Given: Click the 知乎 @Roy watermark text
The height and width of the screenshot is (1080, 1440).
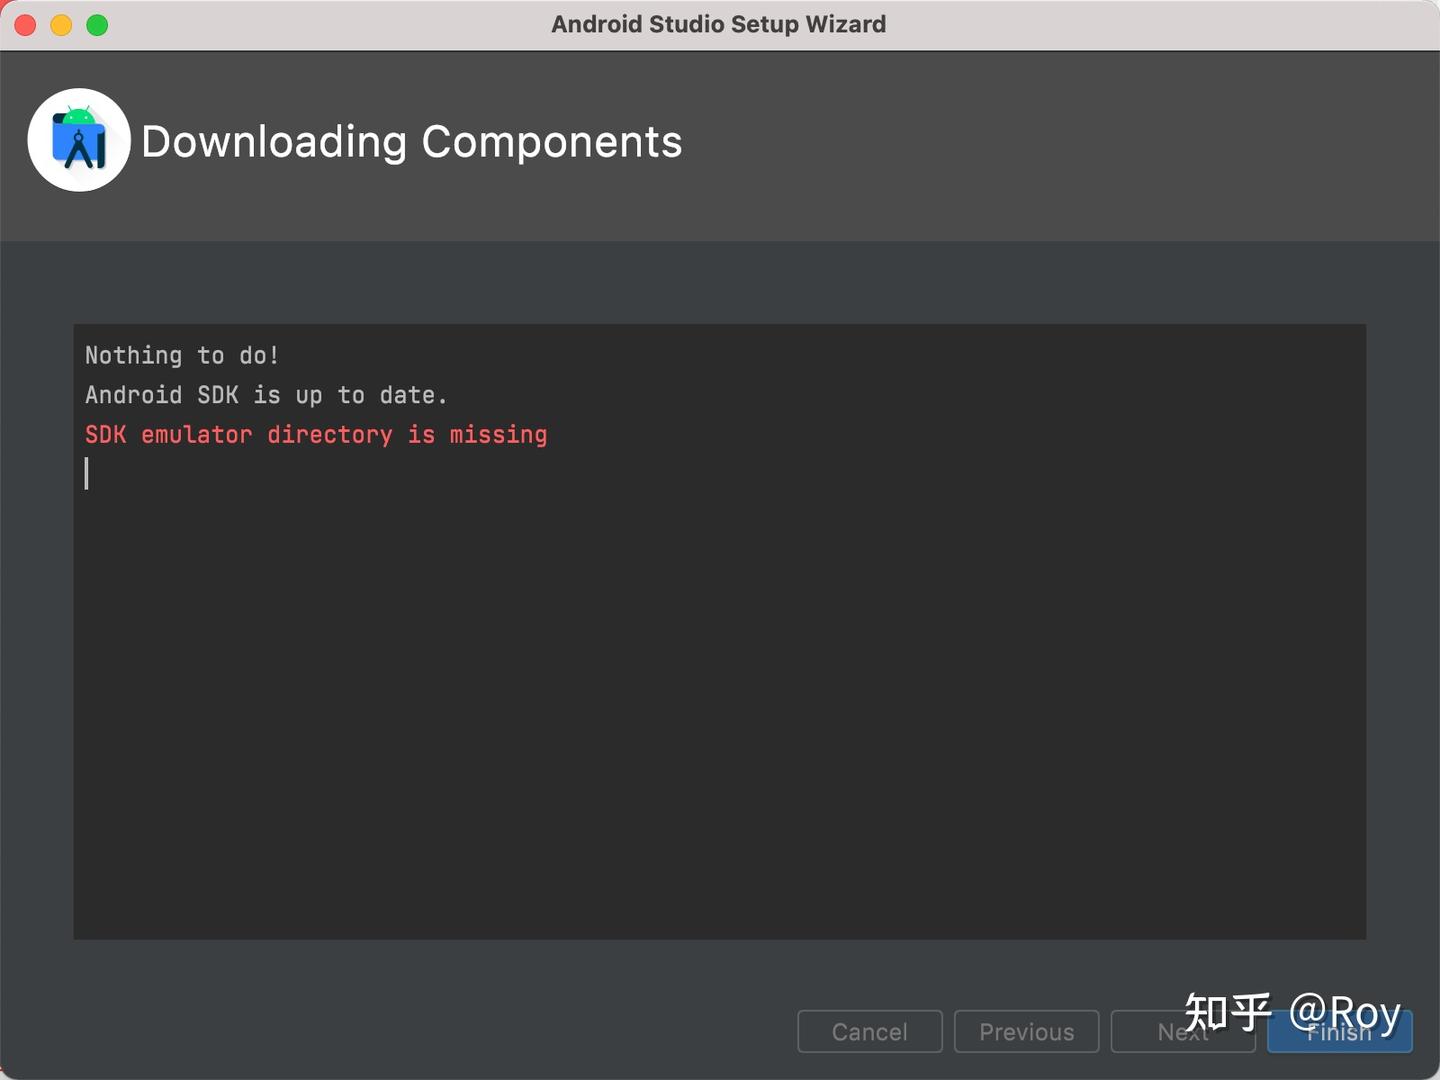Looking at the screenshot, I should 1290,1013.
